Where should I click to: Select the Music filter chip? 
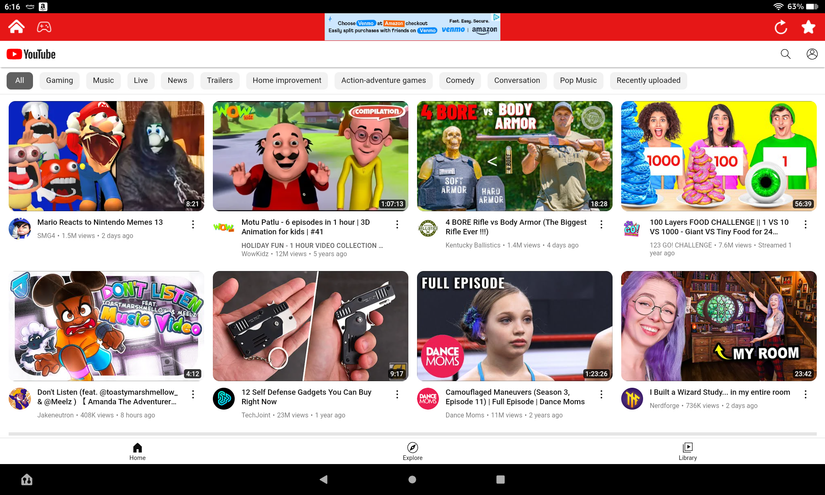pyautogui.click(x=103, y=80)
